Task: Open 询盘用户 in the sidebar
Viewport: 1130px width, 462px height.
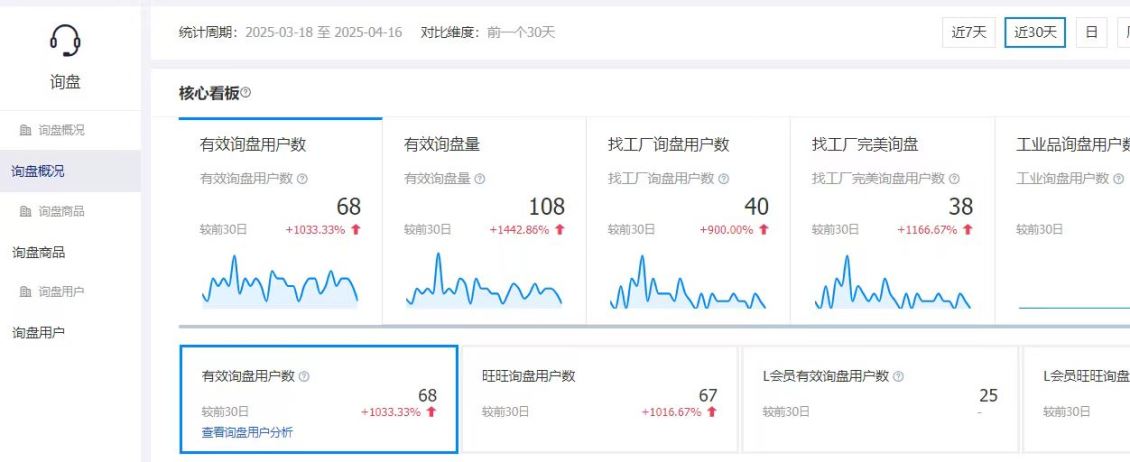Action: [38, 332]
